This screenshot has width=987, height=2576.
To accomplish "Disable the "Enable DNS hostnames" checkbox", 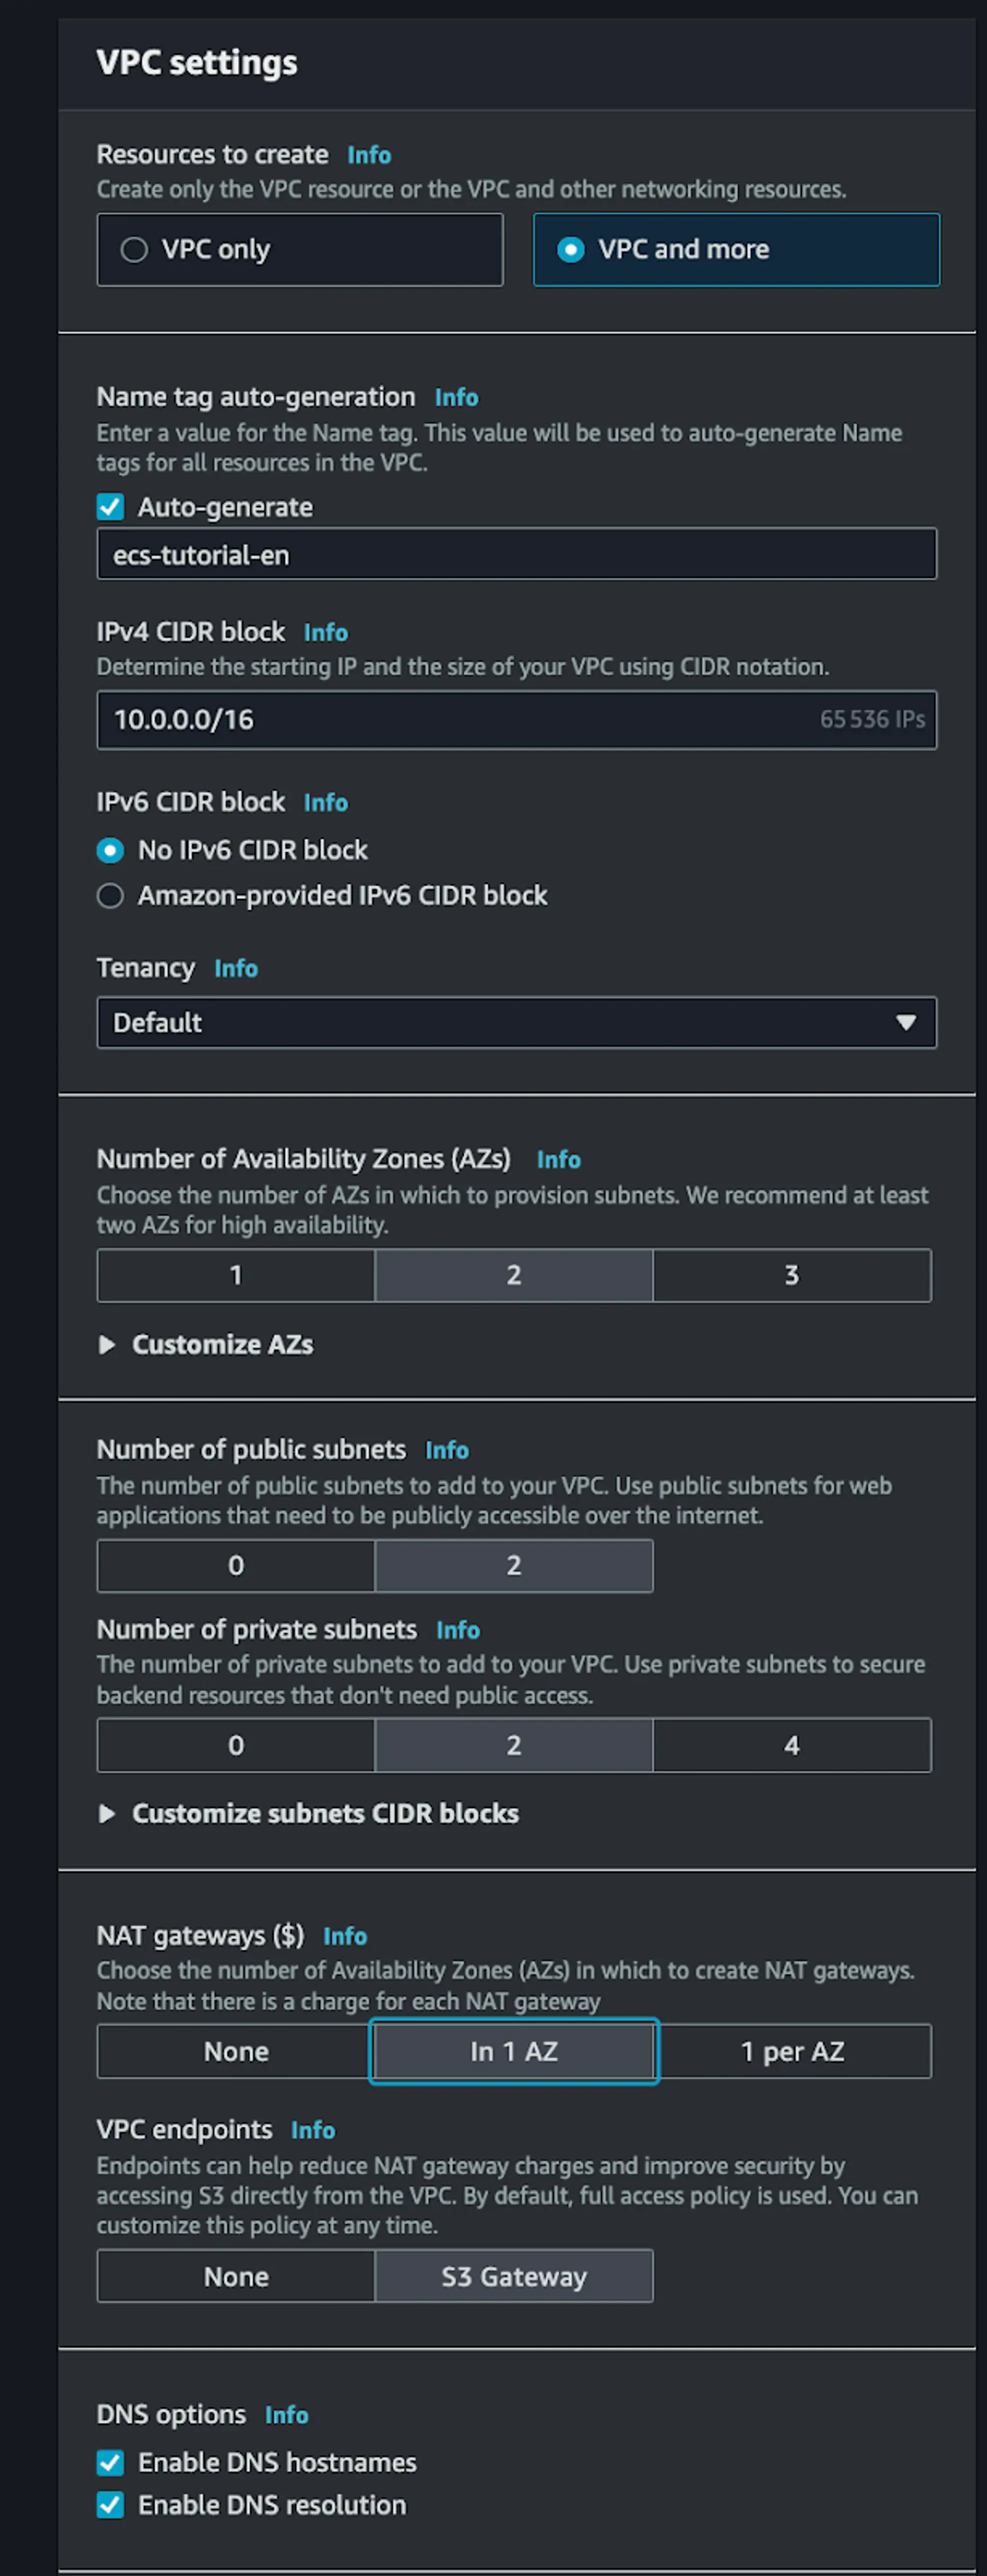I will coord(110,2463).
